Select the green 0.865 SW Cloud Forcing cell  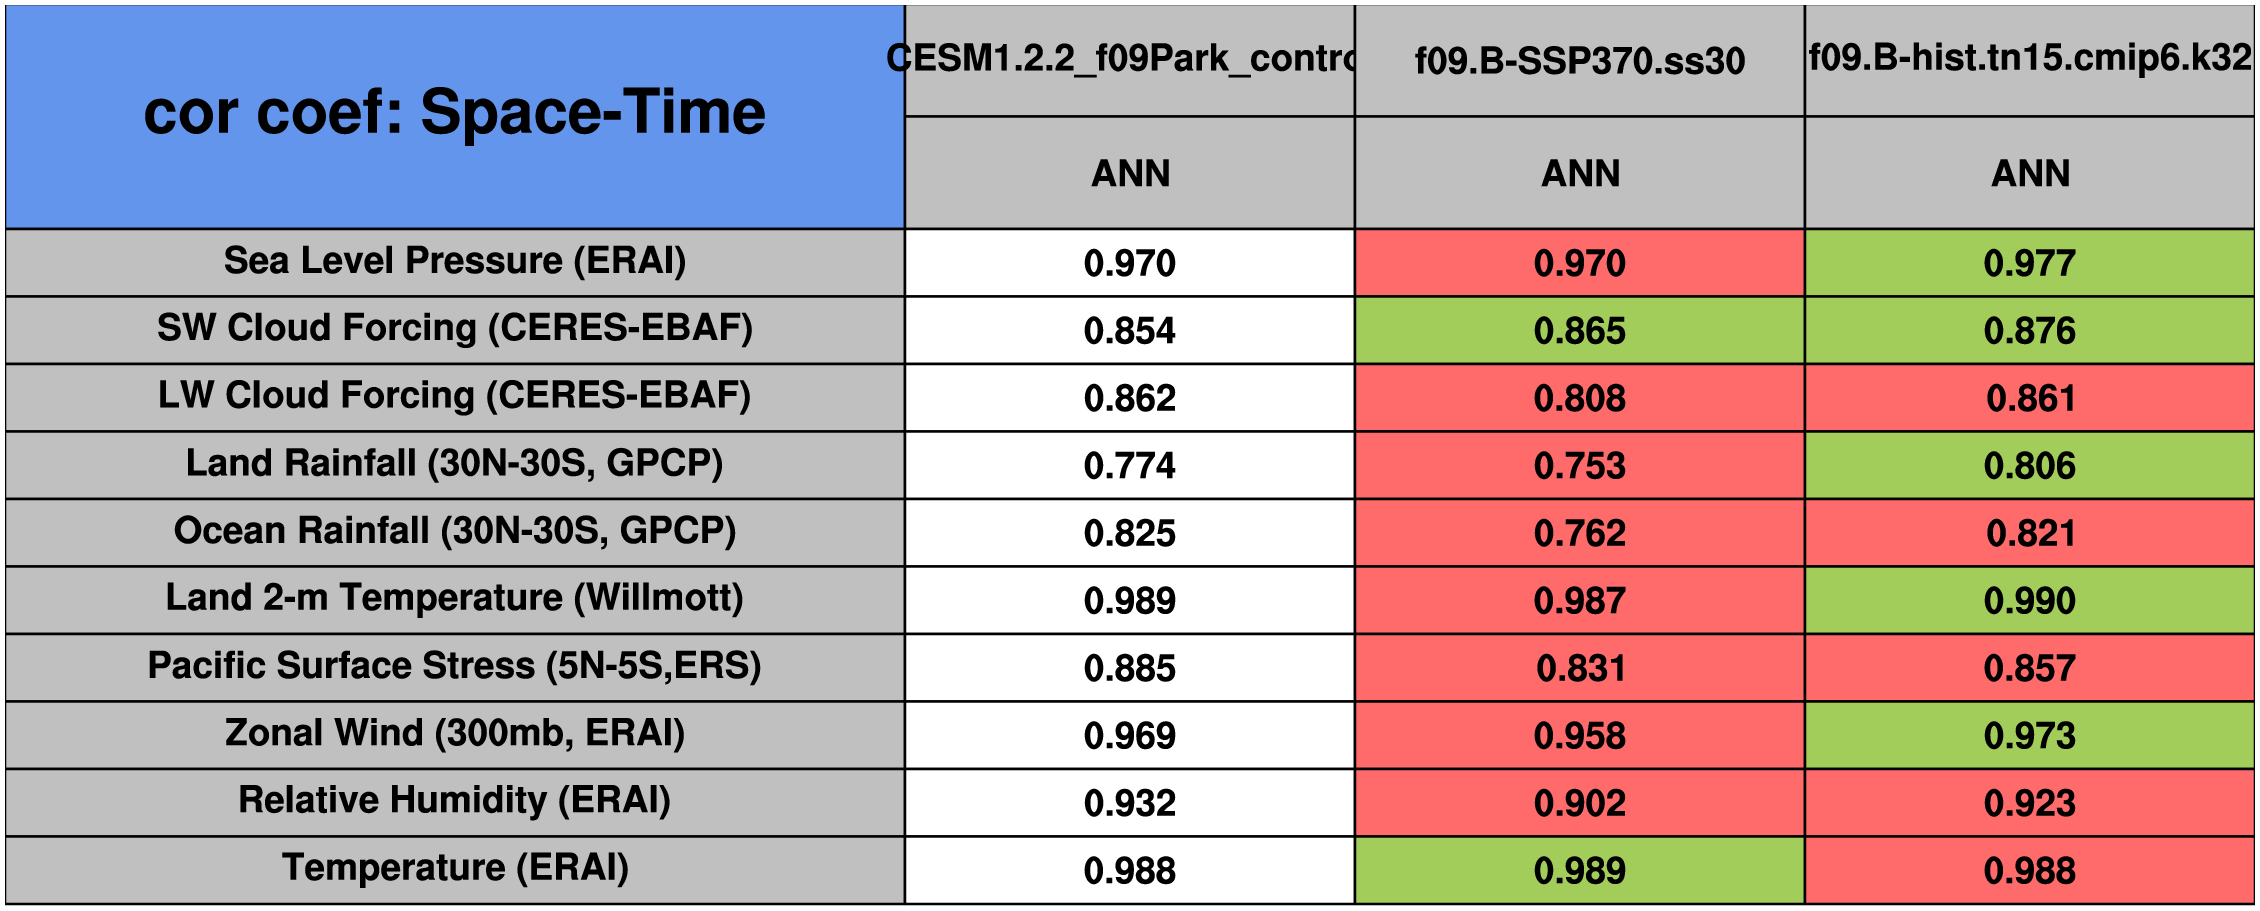[1580, 331]
